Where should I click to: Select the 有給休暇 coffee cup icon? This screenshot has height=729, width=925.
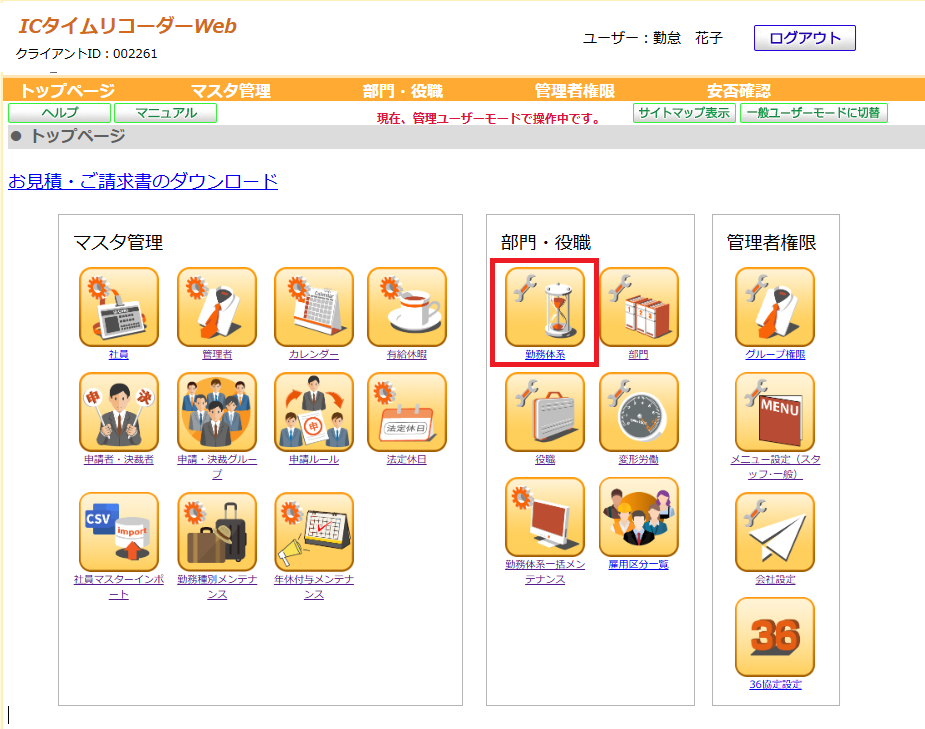[x=406, y=307]
